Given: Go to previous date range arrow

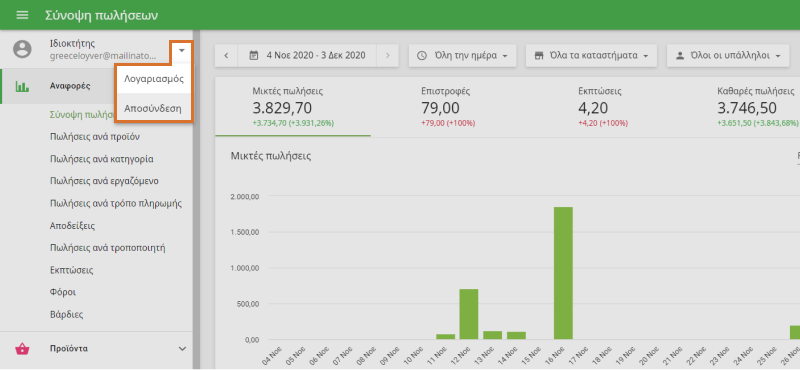Looking at the screenshot, I should point(227,56).
